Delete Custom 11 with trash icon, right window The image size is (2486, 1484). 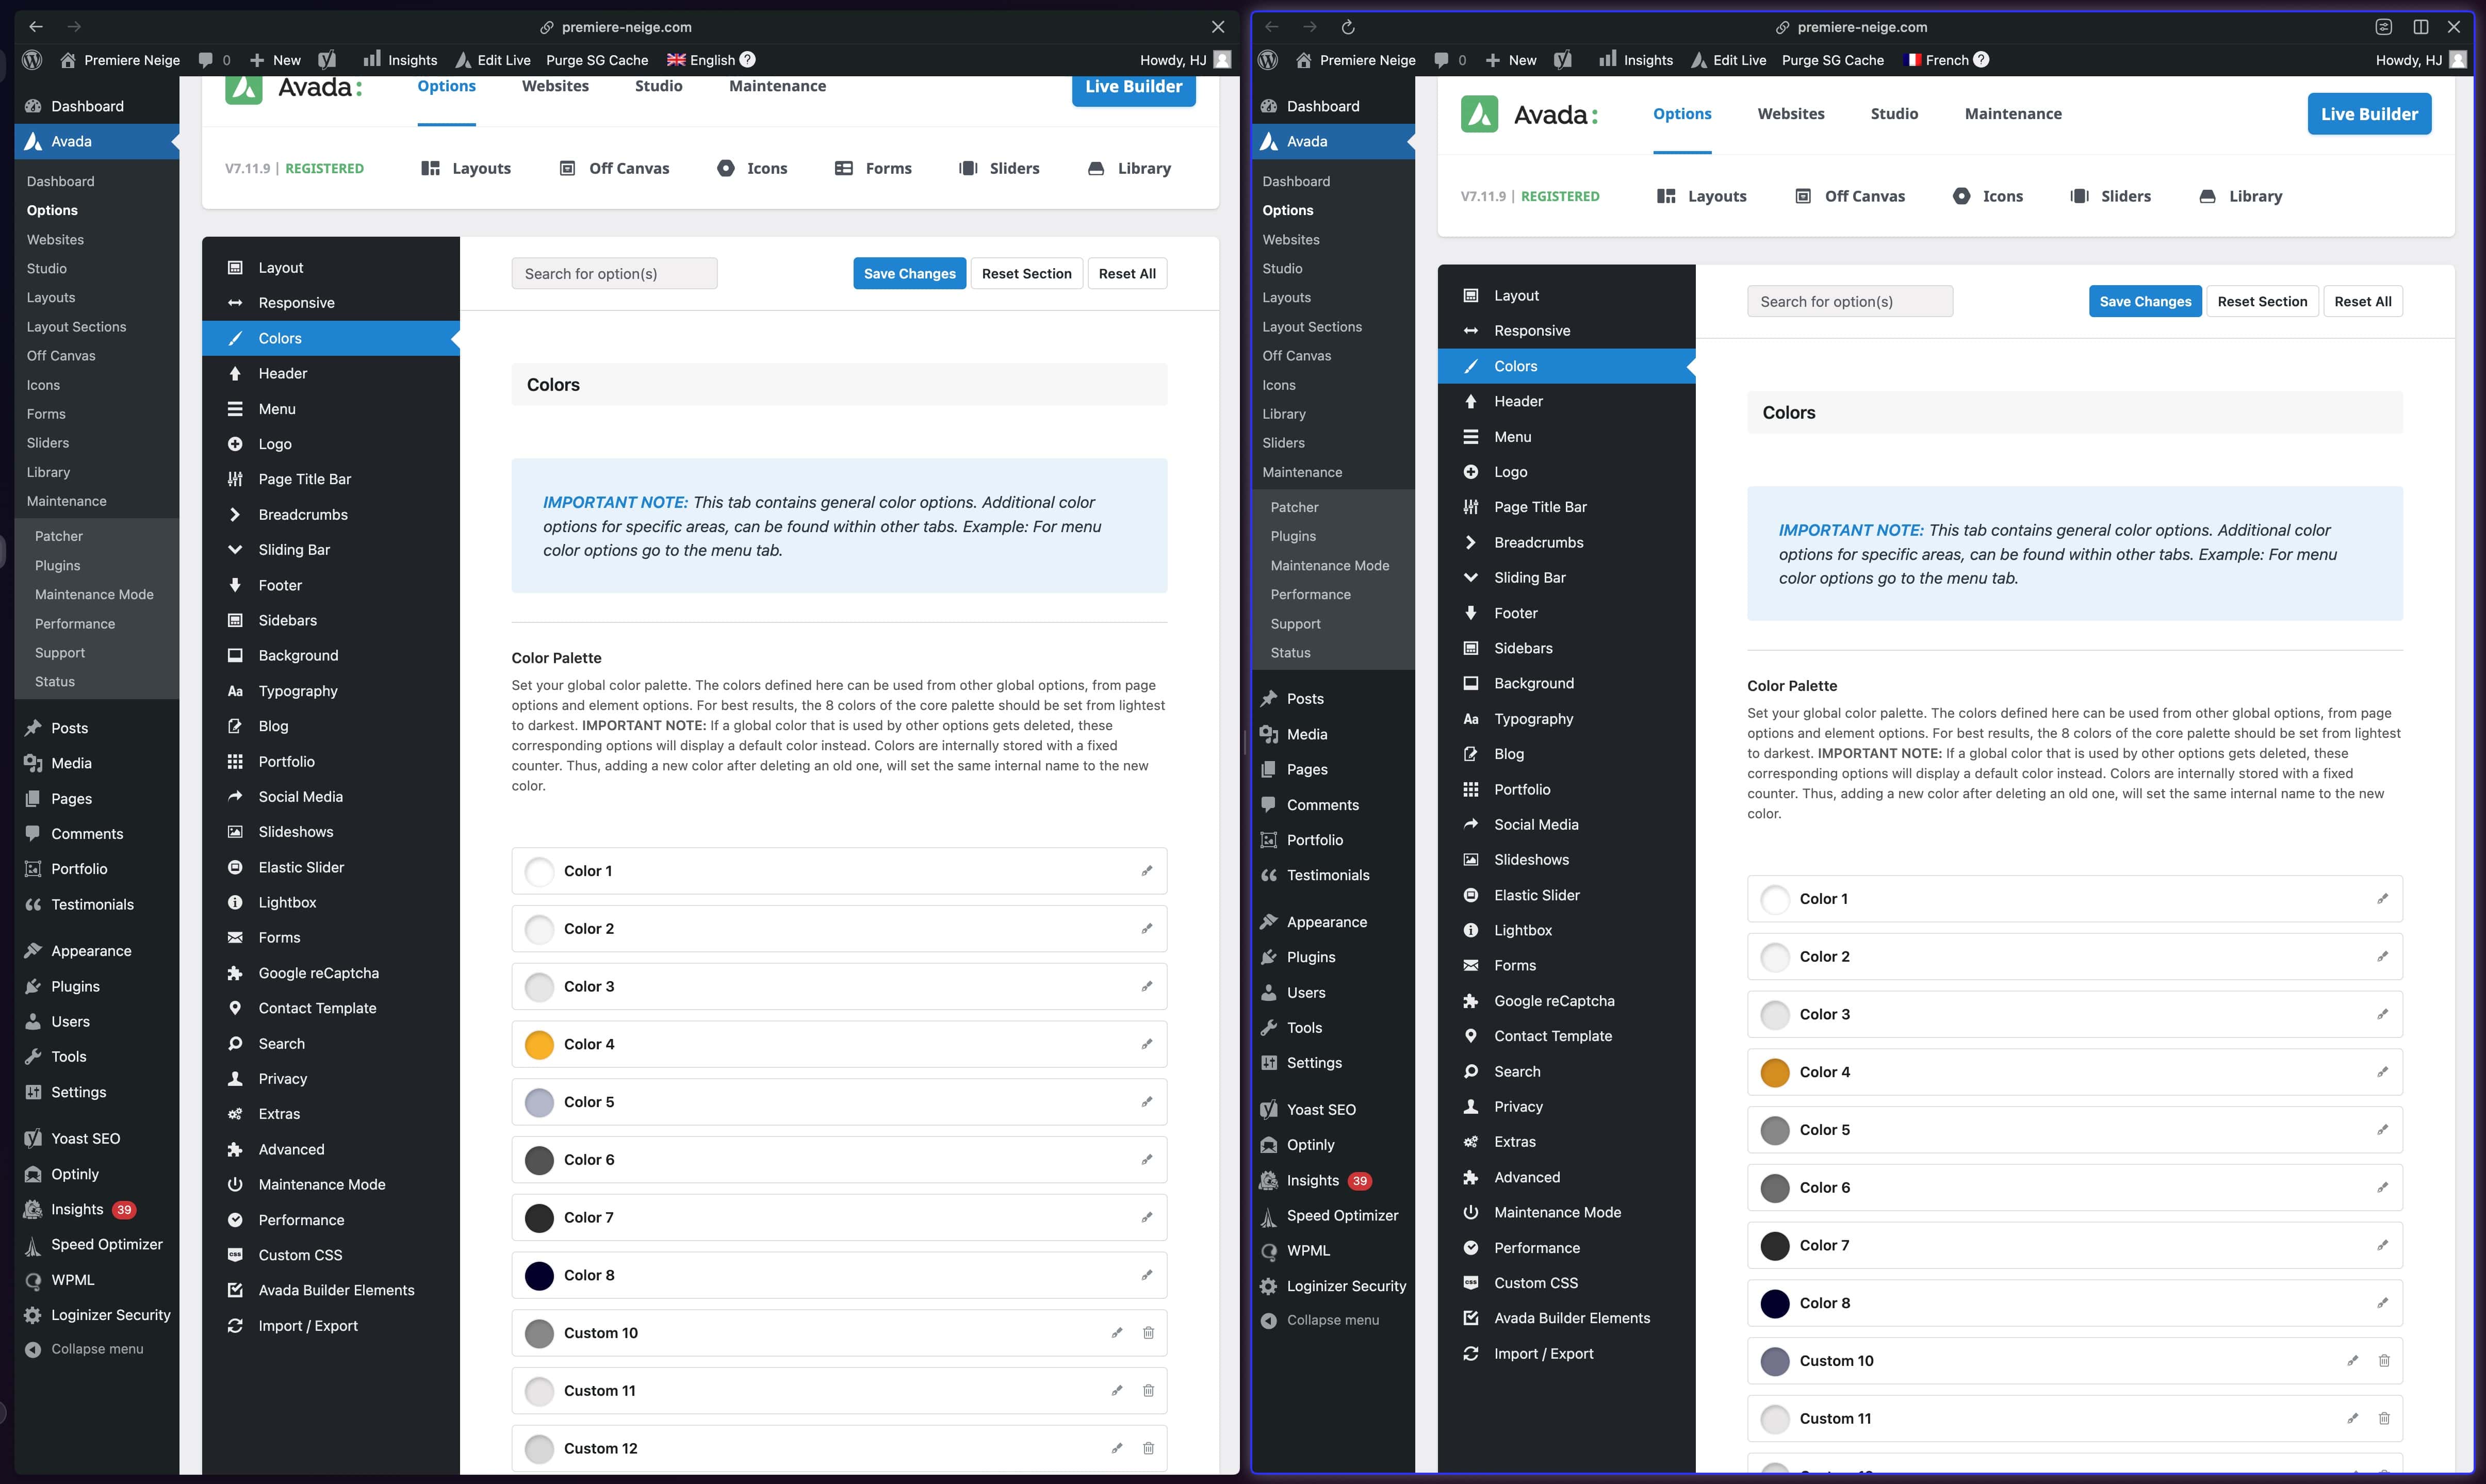pyautogui.click(x=2384, y=1419)
